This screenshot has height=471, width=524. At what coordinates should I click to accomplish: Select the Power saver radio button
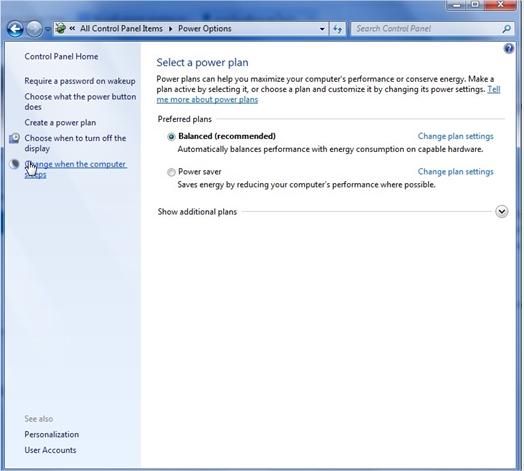point(171,172)
